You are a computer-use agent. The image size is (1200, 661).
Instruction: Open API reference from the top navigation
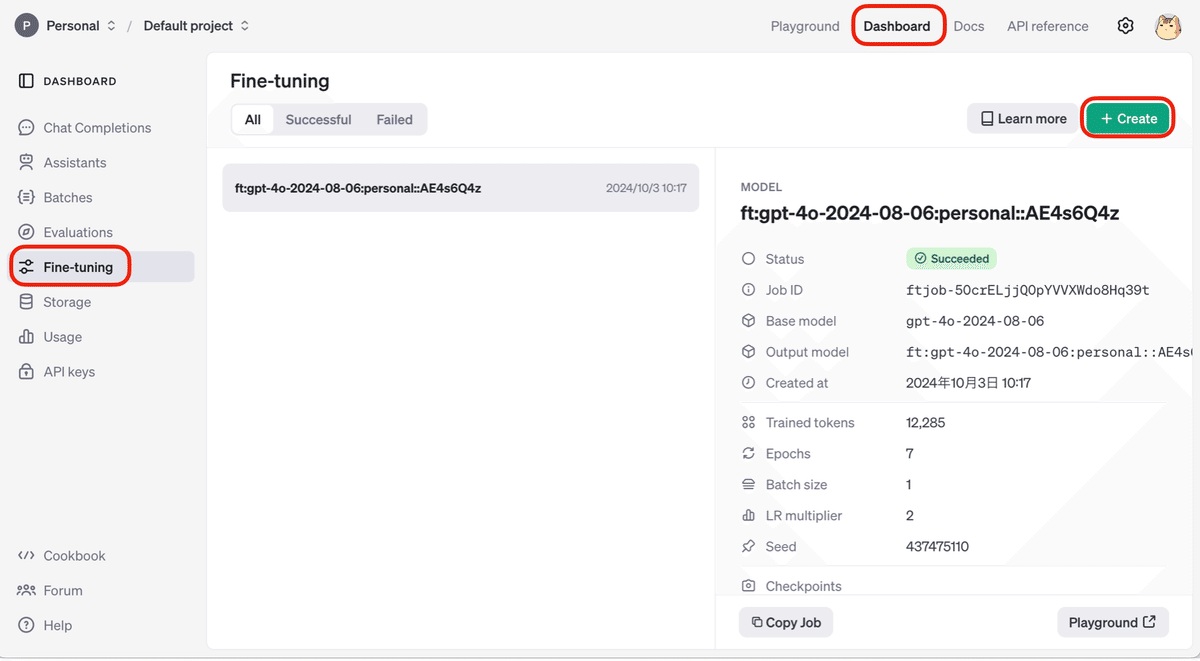(x=1047, y=26)
